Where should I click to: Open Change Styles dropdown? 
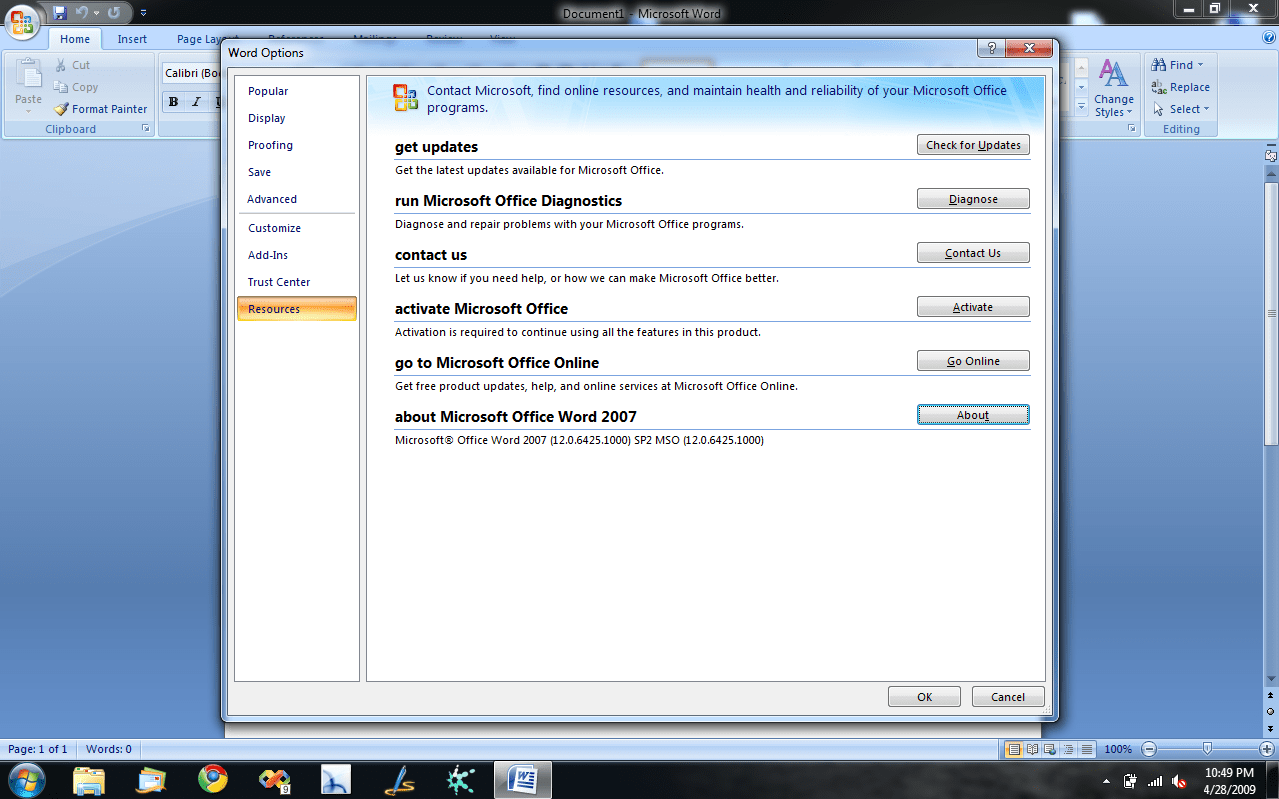pyautogui.click(x=1114, y=88)
